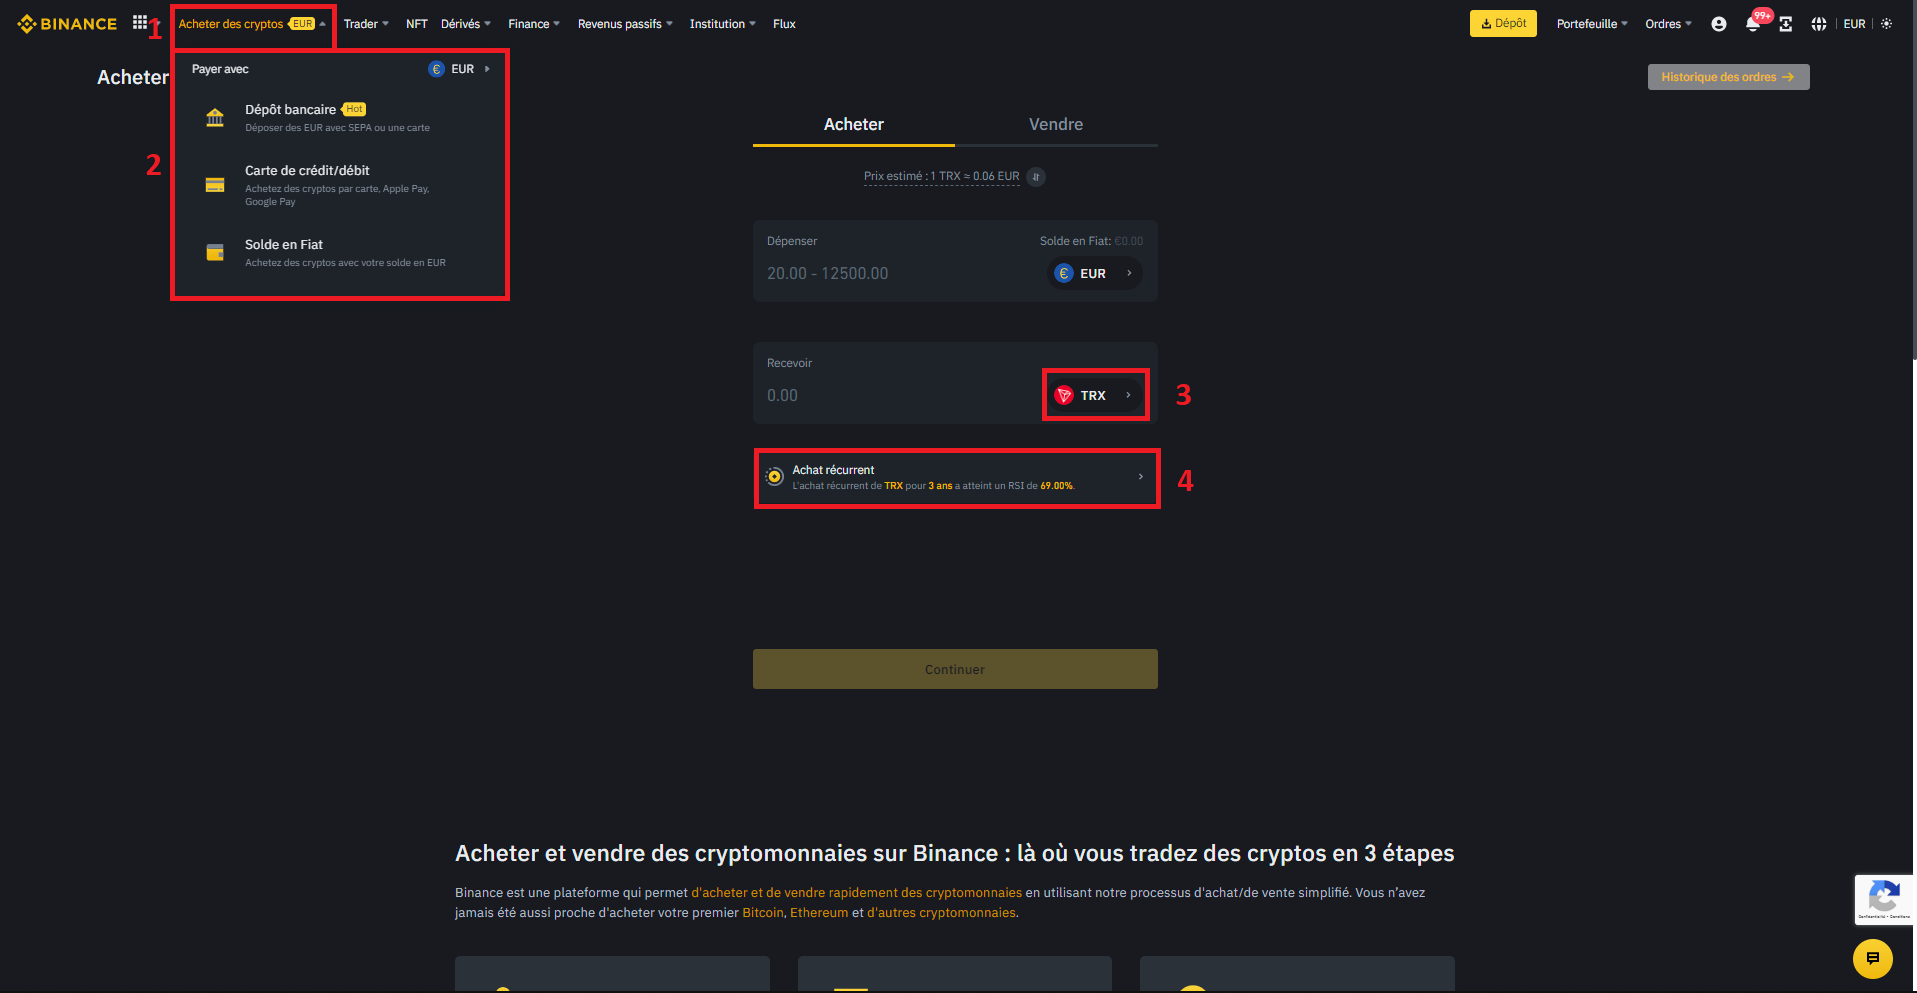Click the Binance logo
The width and height of the screenshot is (1917, 993).
[67, 24]
